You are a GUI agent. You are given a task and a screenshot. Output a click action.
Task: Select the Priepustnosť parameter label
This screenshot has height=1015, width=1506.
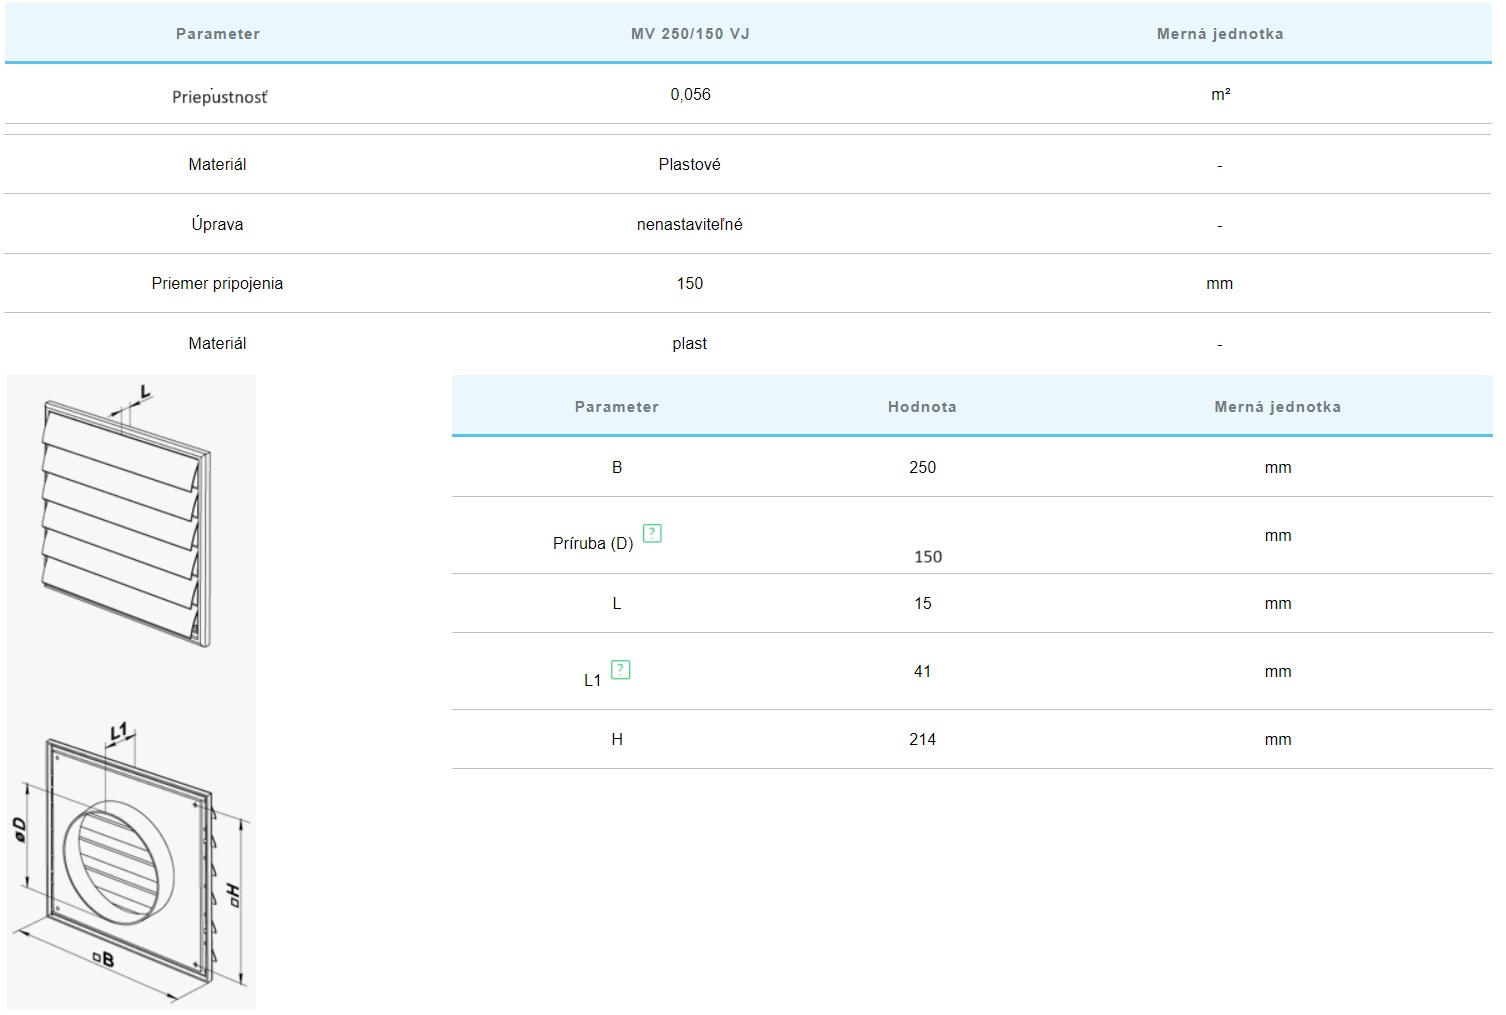[219, 97]
